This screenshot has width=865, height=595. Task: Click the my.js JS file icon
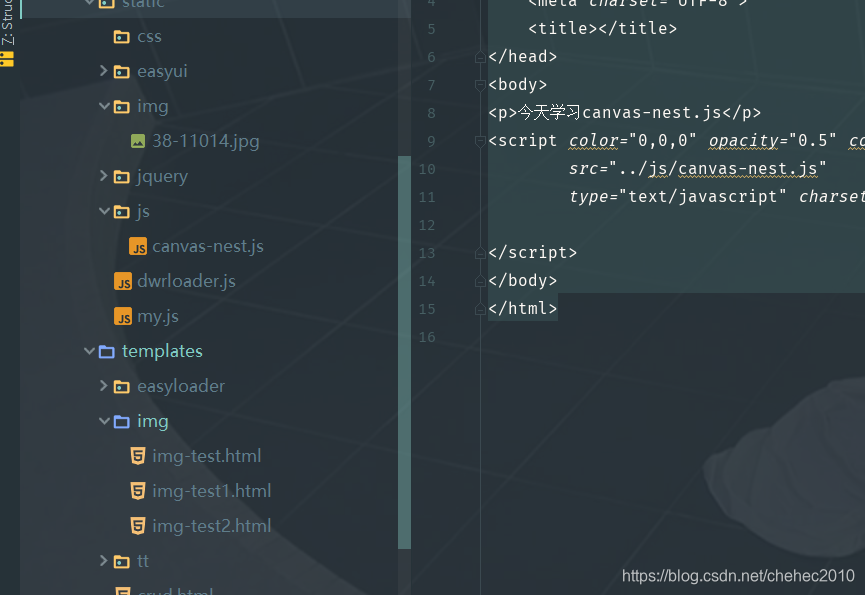click(x=122, y=317)
